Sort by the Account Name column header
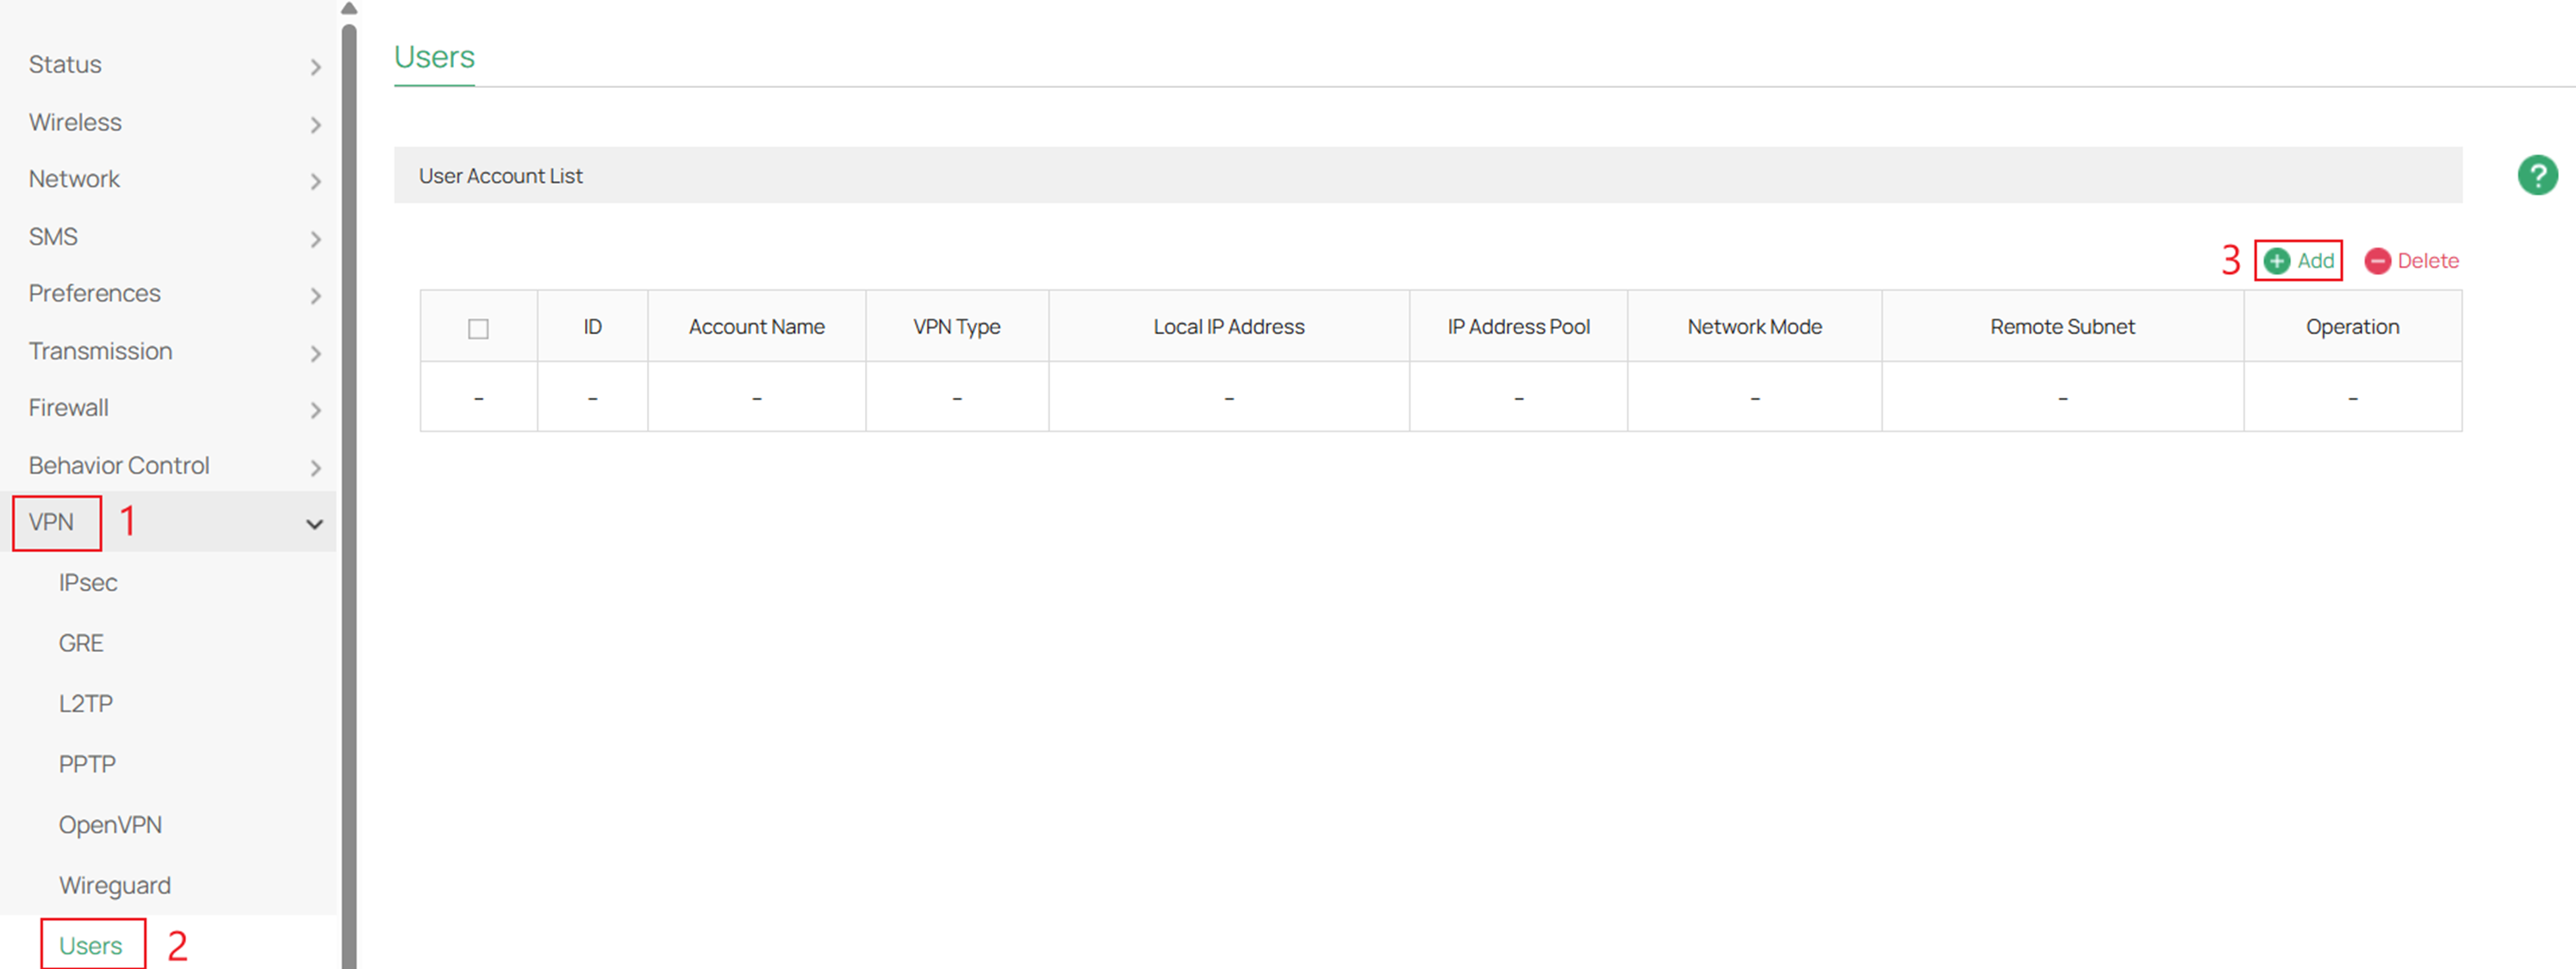This screenshot has width=2576, height=969. pyautogui.click(x=756, y=326)
